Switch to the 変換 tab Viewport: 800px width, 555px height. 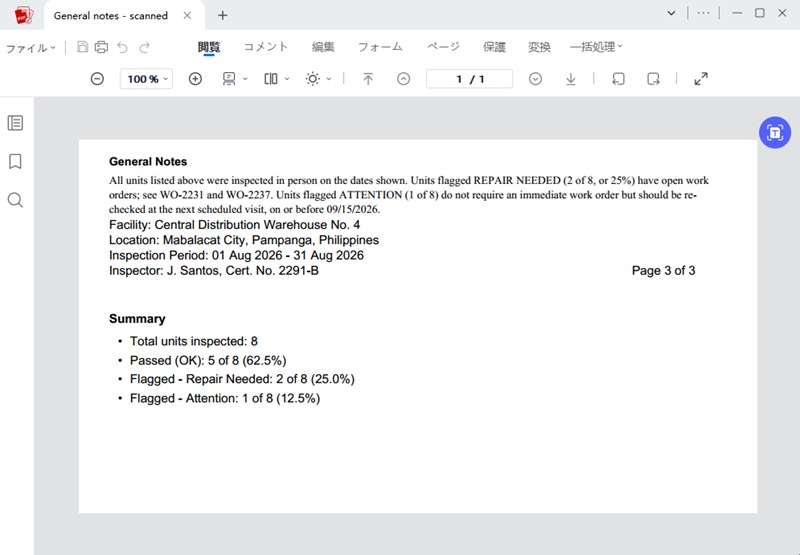tap(539, 47)
